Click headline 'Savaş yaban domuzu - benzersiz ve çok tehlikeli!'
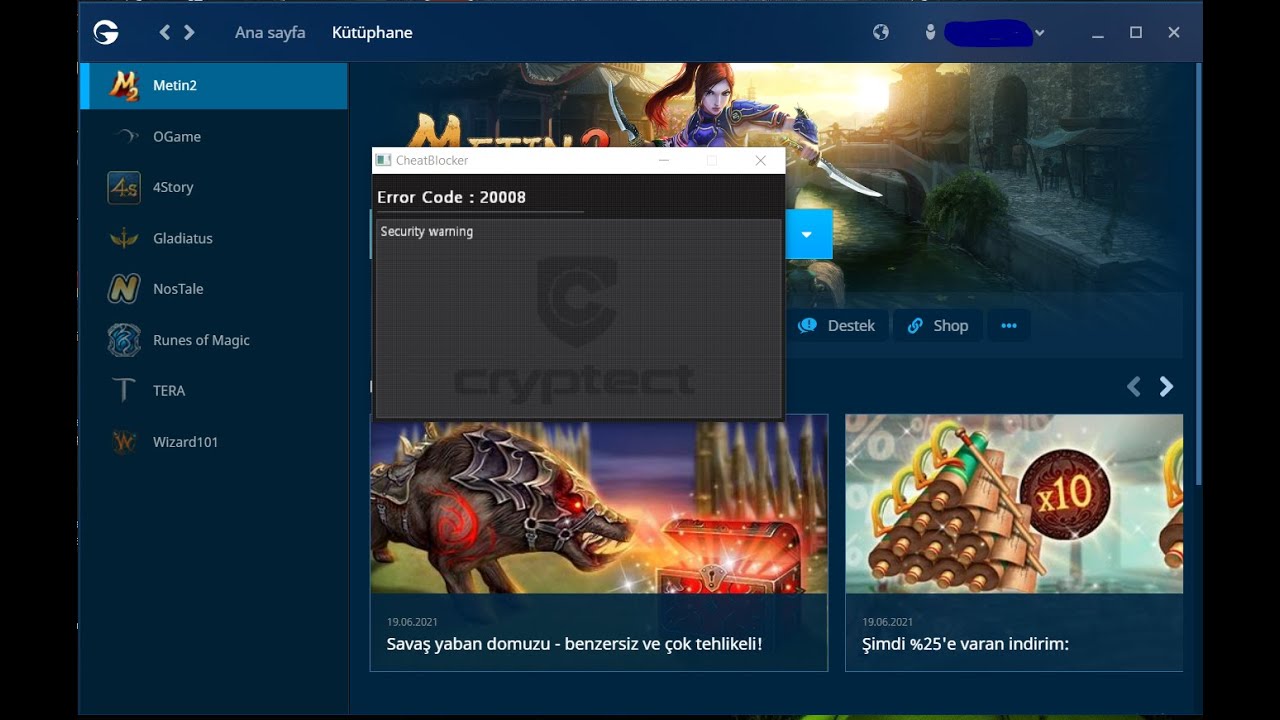Screen dimensions: 1280x720 click(574, 644)
